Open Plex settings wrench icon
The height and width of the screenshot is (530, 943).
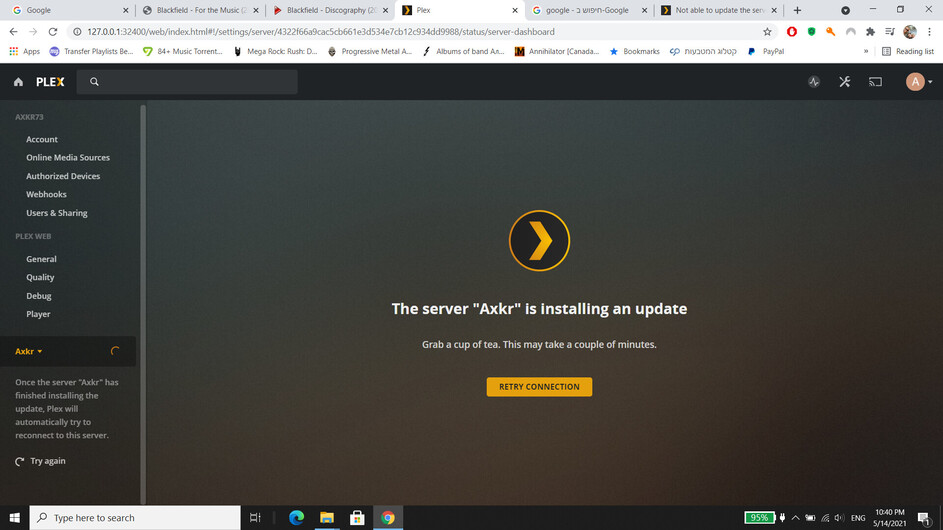(844, 82)
